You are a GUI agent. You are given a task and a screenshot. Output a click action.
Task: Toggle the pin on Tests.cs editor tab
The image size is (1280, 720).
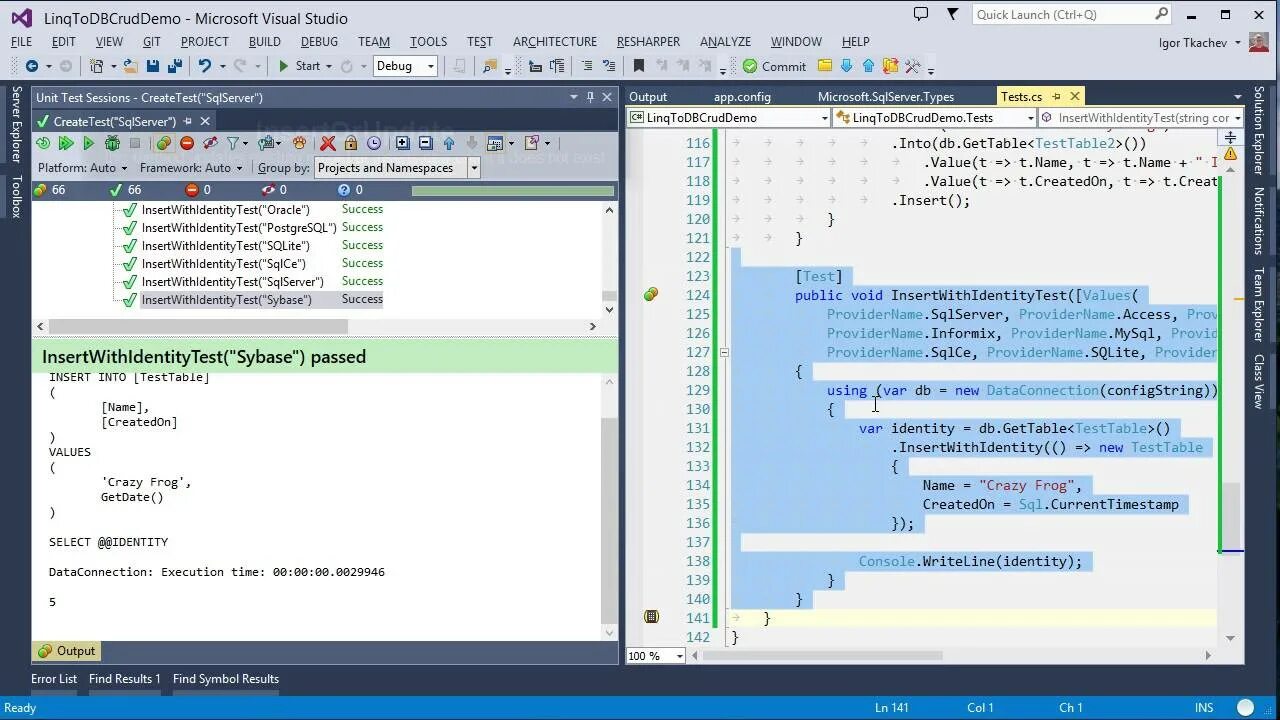[1056, 96]
